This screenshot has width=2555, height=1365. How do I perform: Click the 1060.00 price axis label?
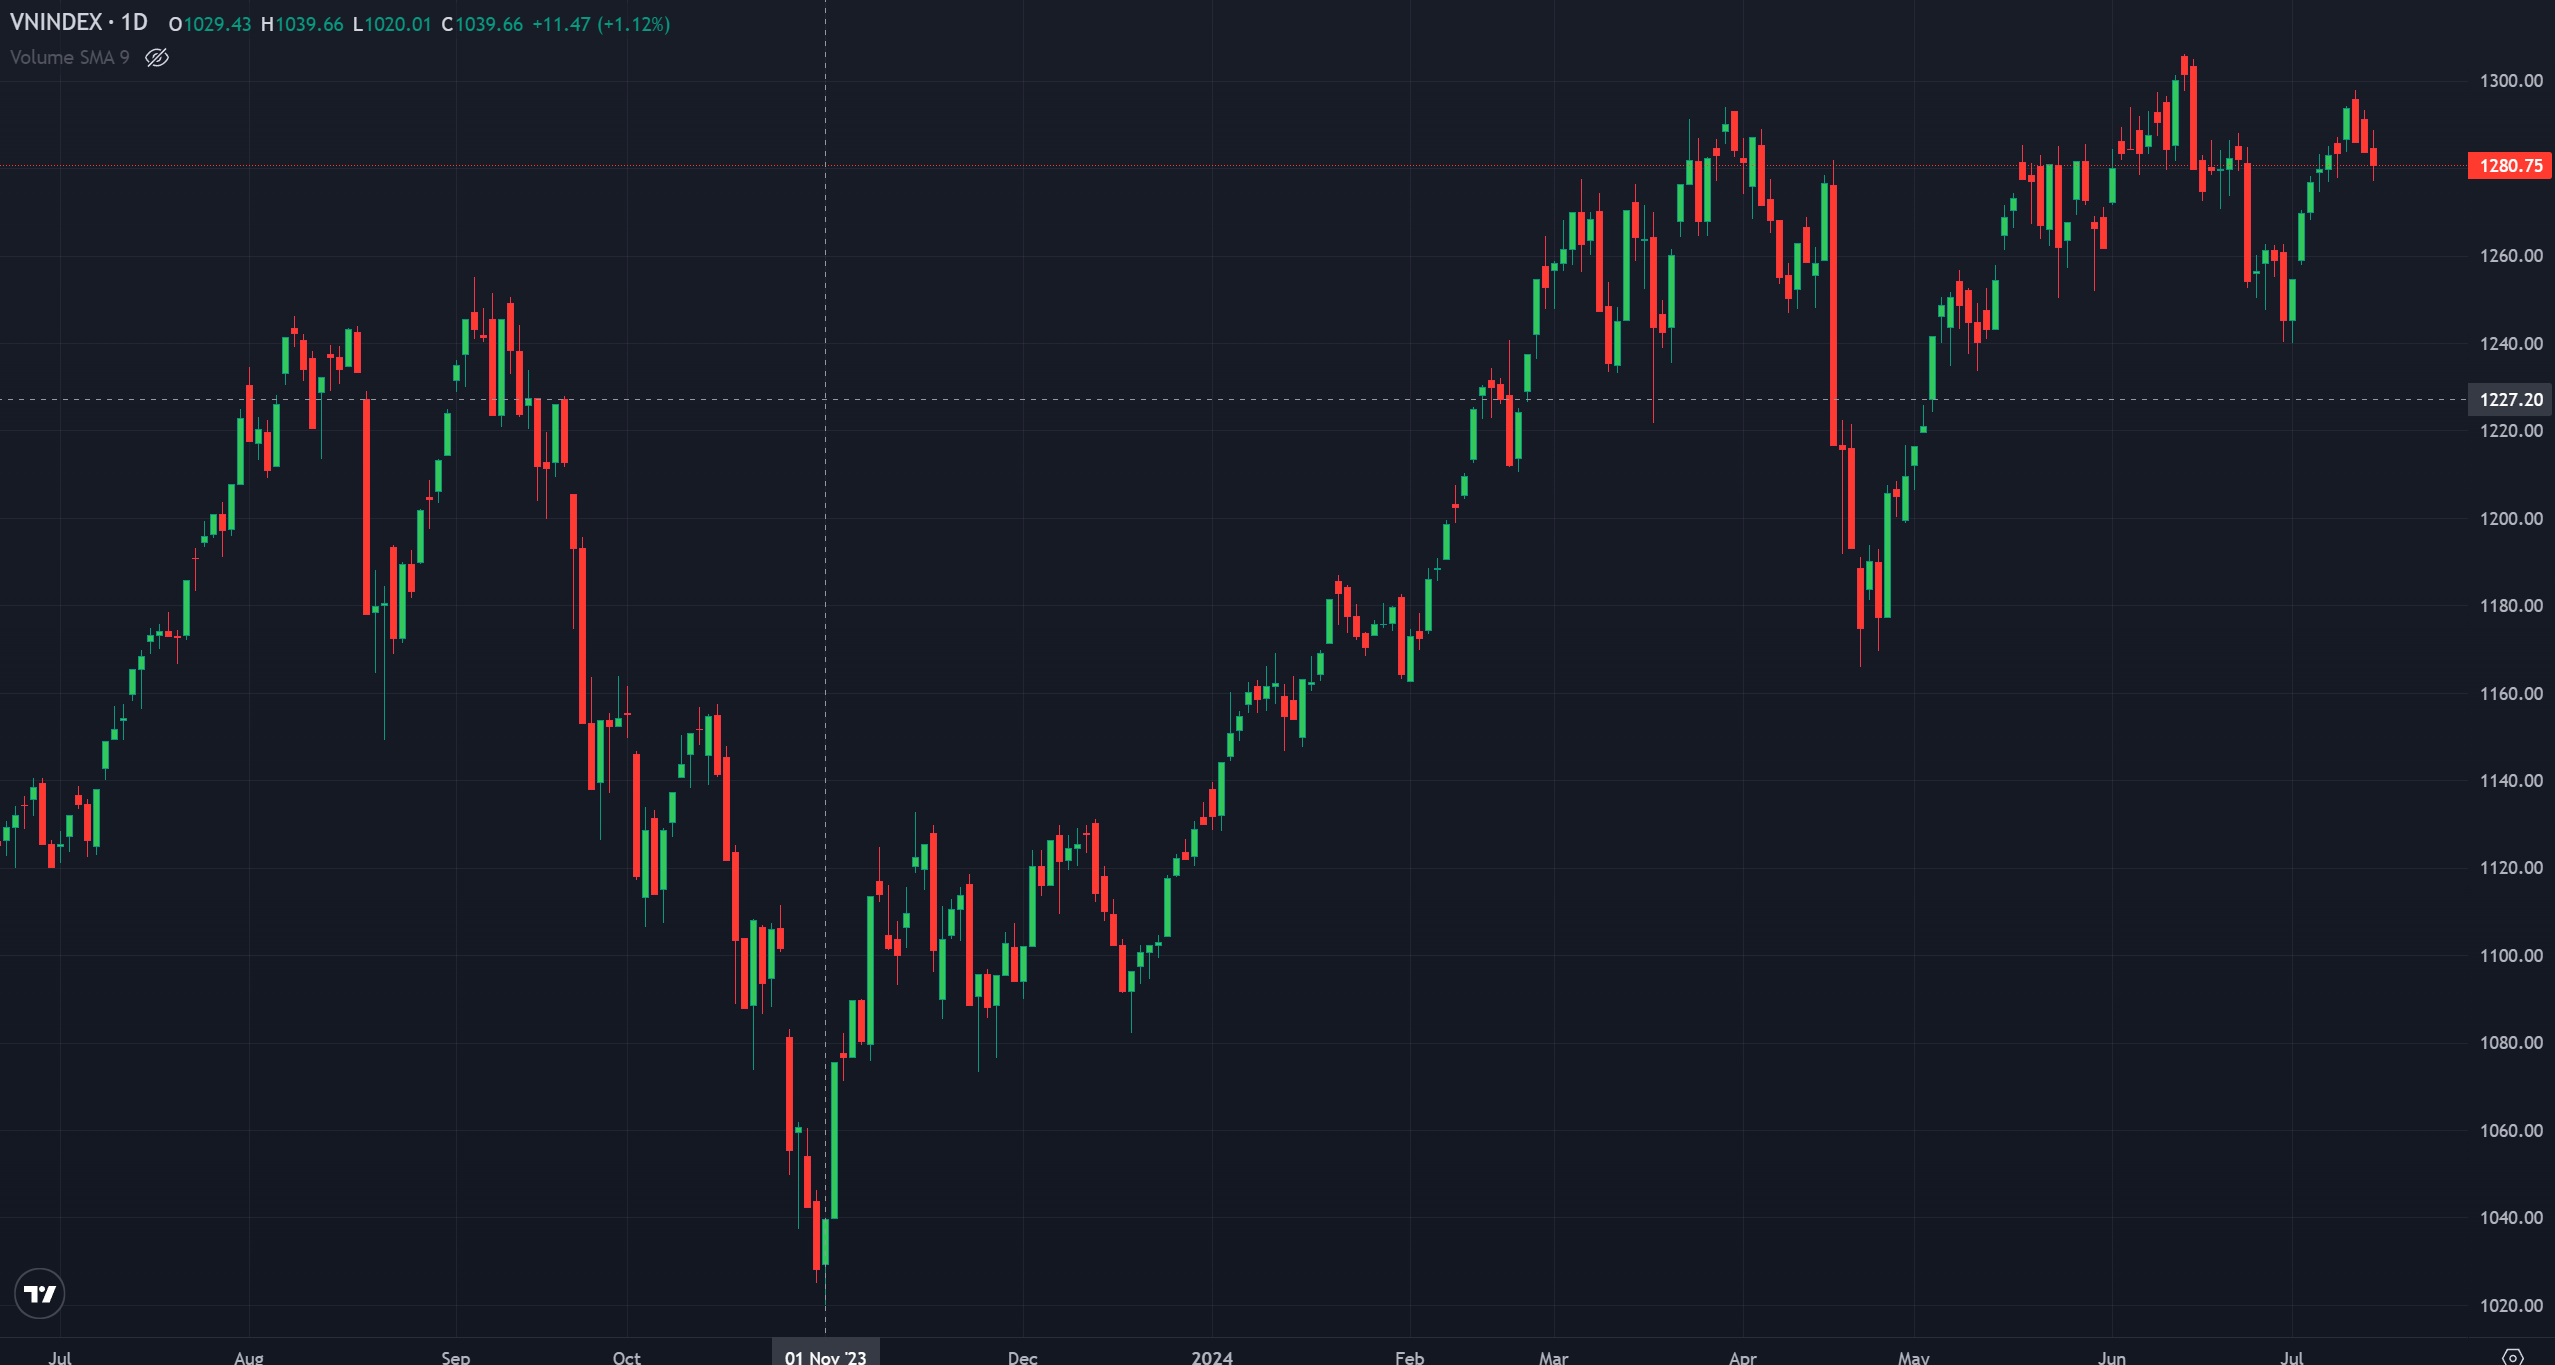[2511, 1131]
